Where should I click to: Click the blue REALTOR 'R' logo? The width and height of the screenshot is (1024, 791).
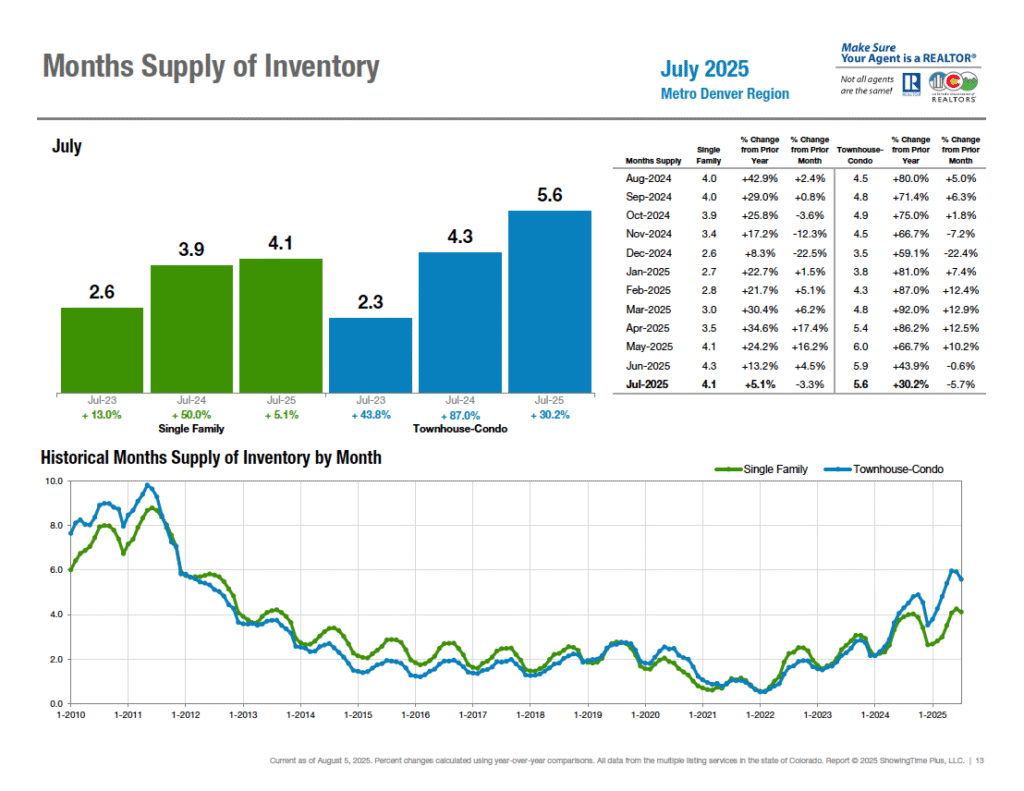click(x=911, y=85)
